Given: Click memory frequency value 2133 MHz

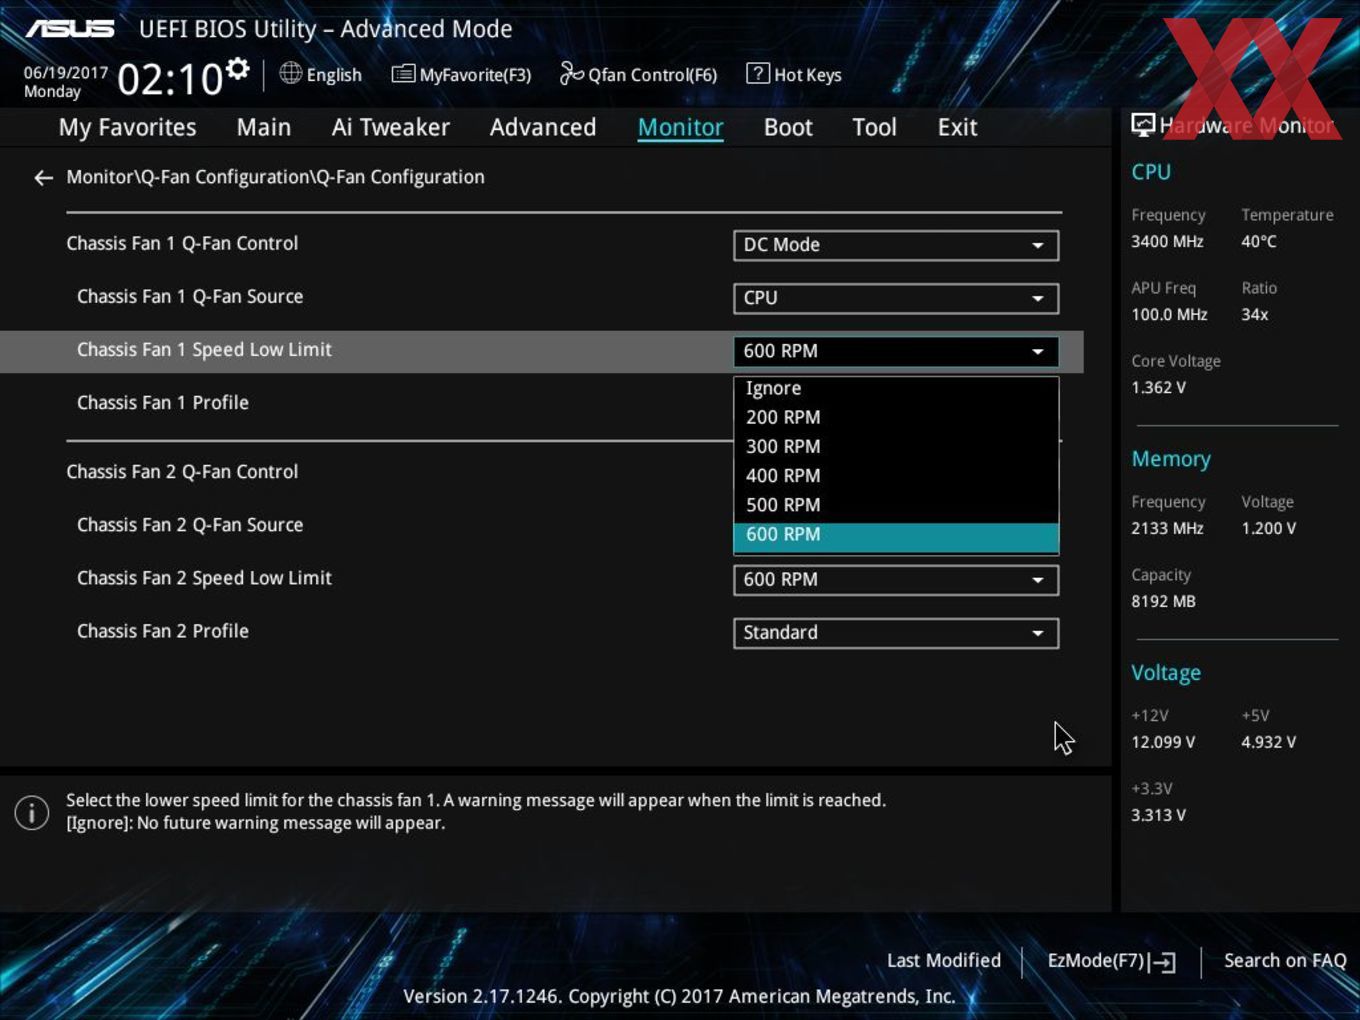Looking at the screenshot, I should point(1167,529).
